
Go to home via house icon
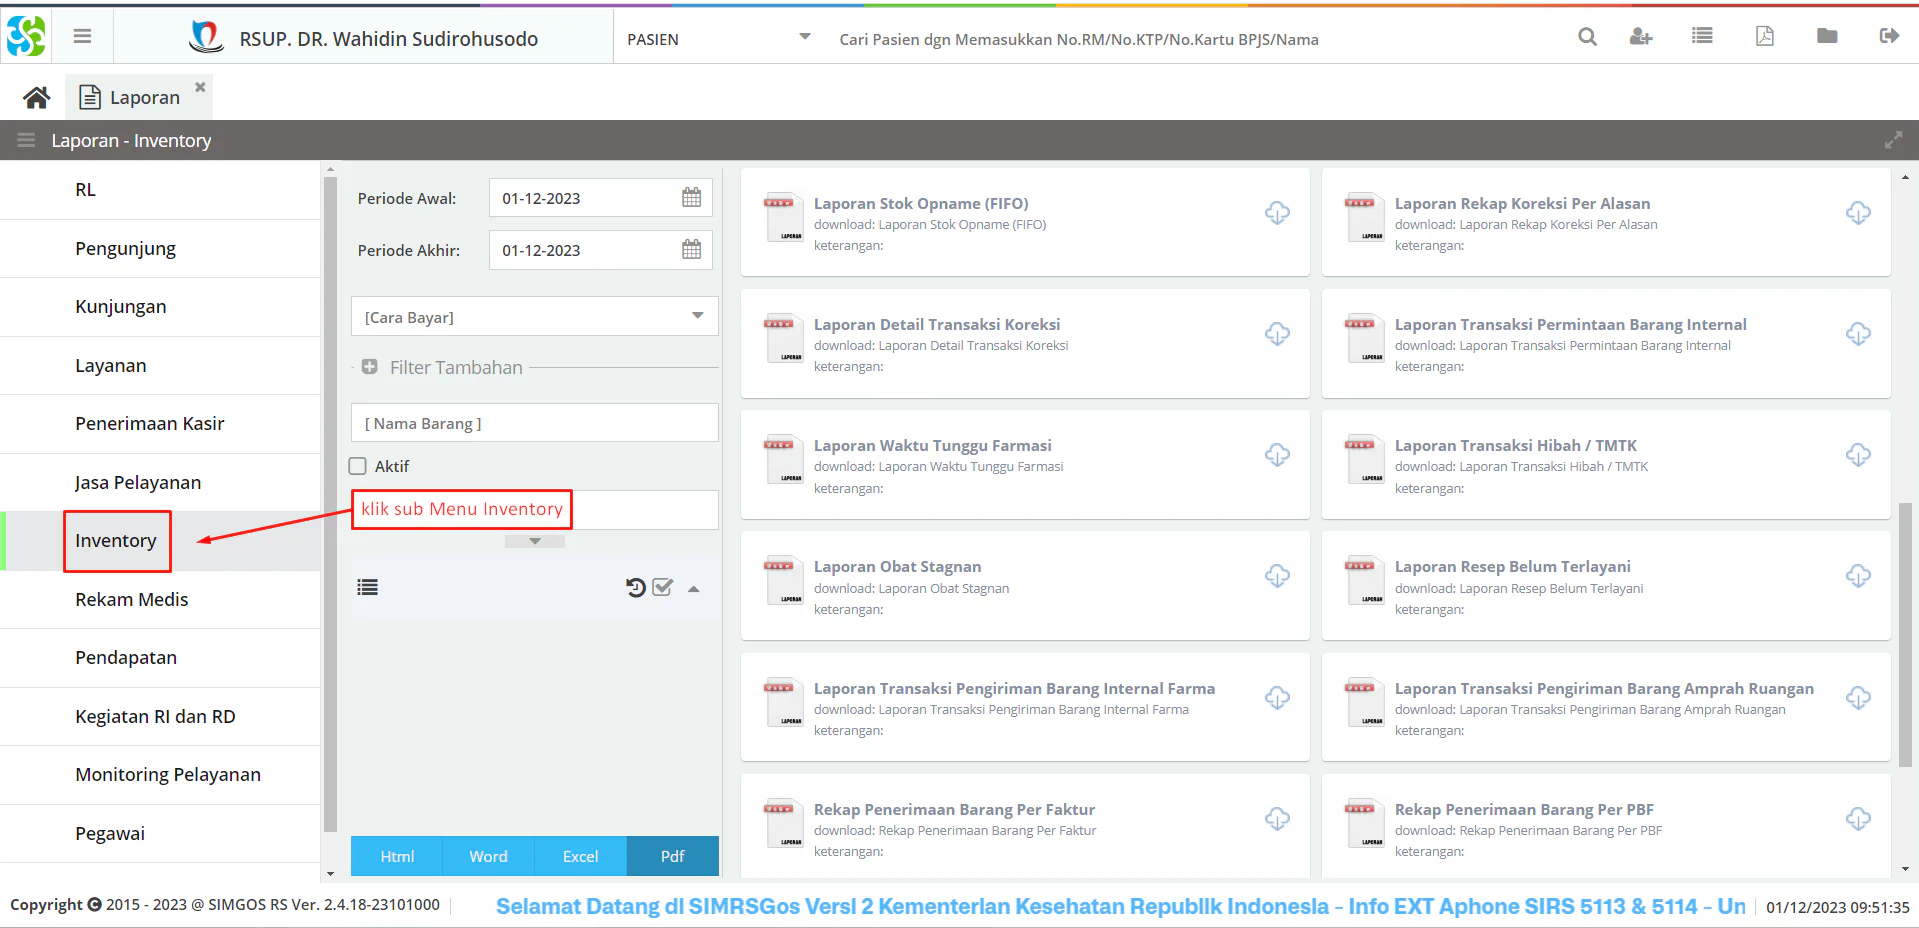tap(37, 97)
